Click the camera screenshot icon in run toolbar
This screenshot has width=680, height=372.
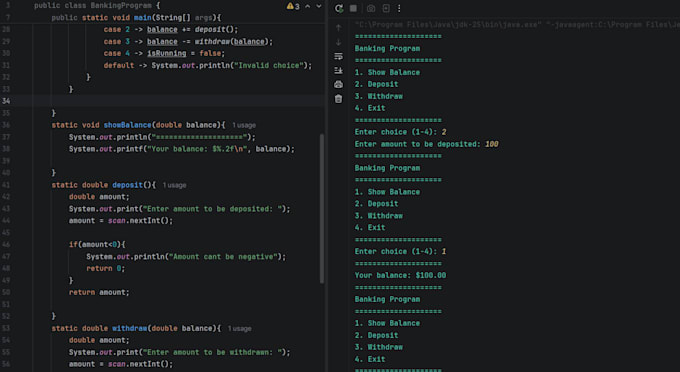tap(371, 8)
